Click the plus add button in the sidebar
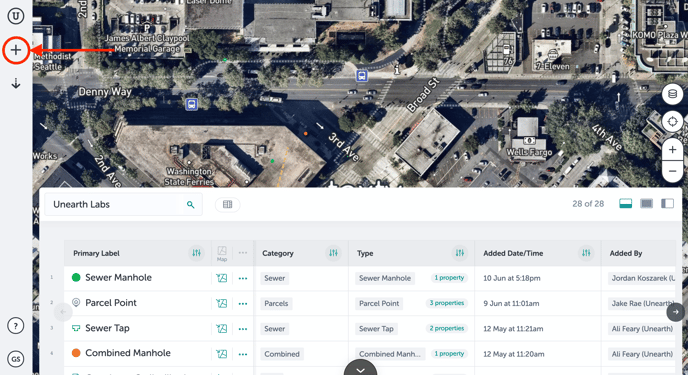This screenshot has height=375, width=688. coord(16,50)
